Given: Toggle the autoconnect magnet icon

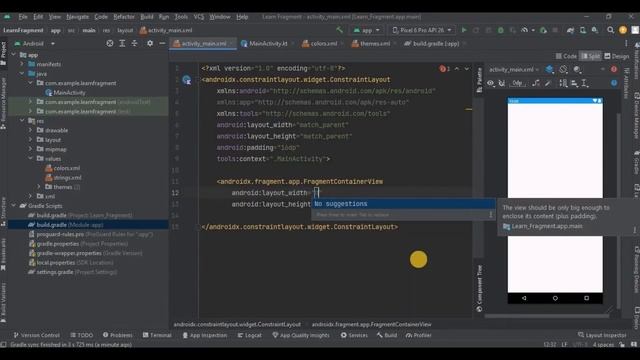Looking at the screenshot, I should click(x=502, y=83).
